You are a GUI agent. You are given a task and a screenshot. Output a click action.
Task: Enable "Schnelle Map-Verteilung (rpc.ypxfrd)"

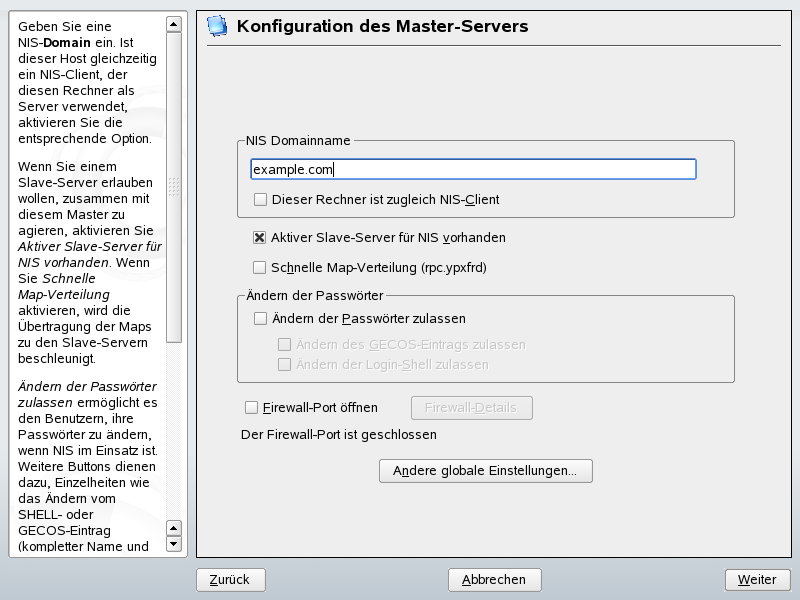click(258, 267)
